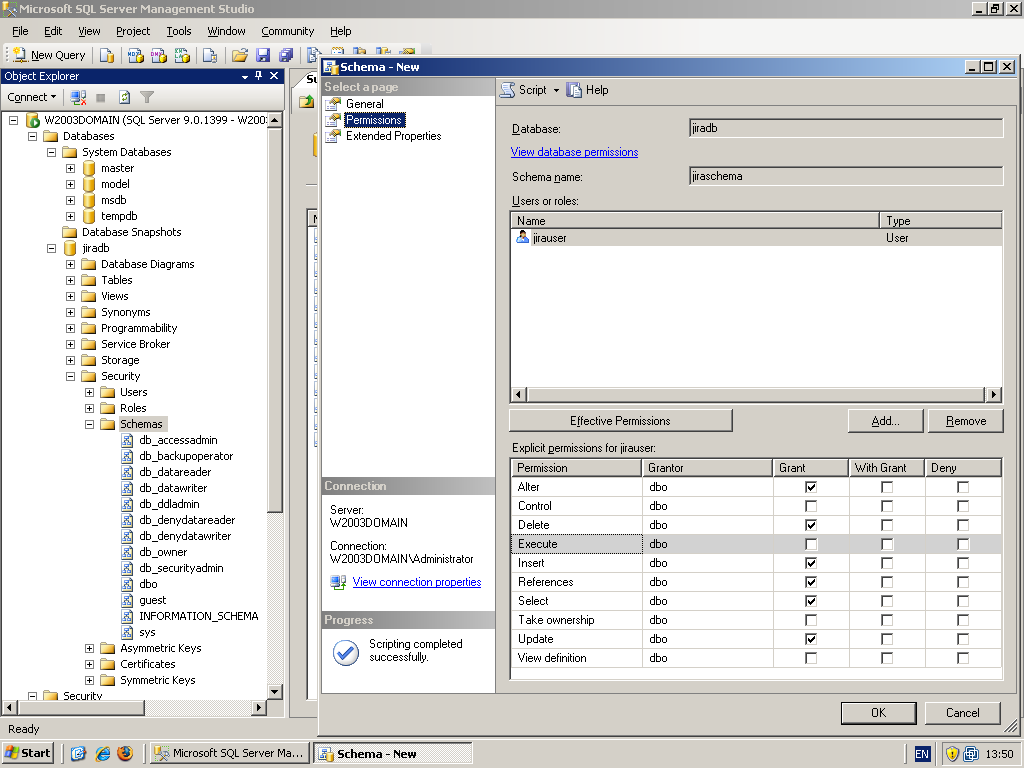The image size is (1024, 768).
Task: Check Grant for Execute permission
Action: point(811,544)
